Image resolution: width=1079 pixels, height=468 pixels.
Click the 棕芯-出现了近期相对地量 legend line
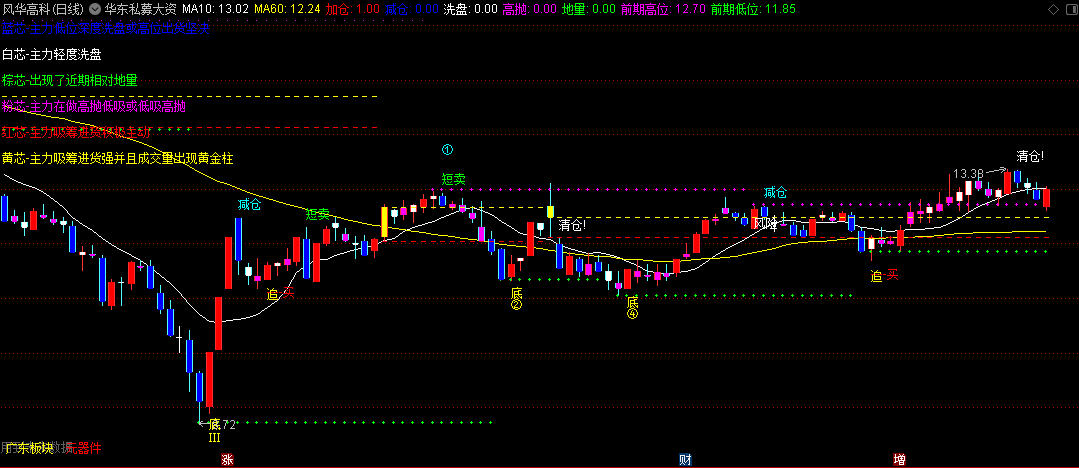[70, 80]
